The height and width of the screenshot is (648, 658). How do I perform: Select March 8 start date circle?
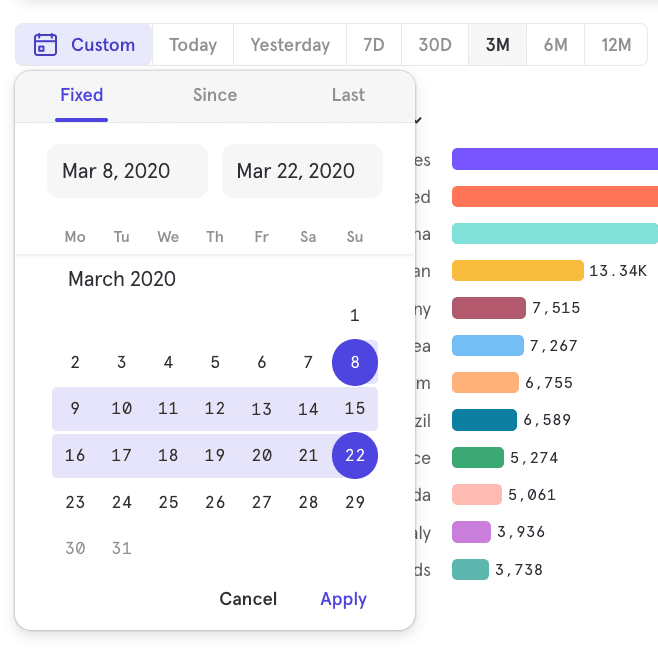pyautogui.click(x=355, y=362)
